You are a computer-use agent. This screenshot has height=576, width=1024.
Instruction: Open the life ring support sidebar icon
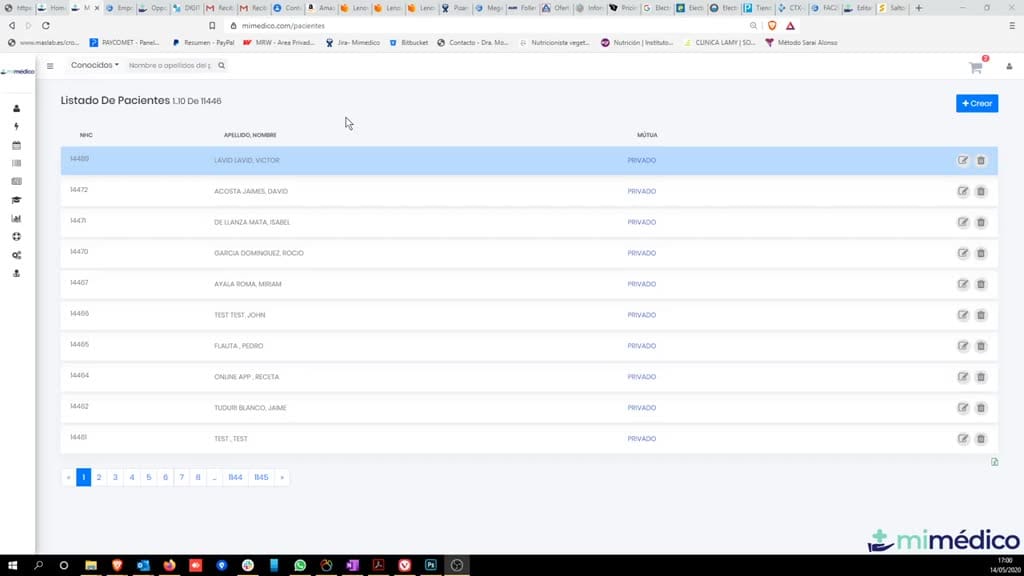(x=16, y=236)
